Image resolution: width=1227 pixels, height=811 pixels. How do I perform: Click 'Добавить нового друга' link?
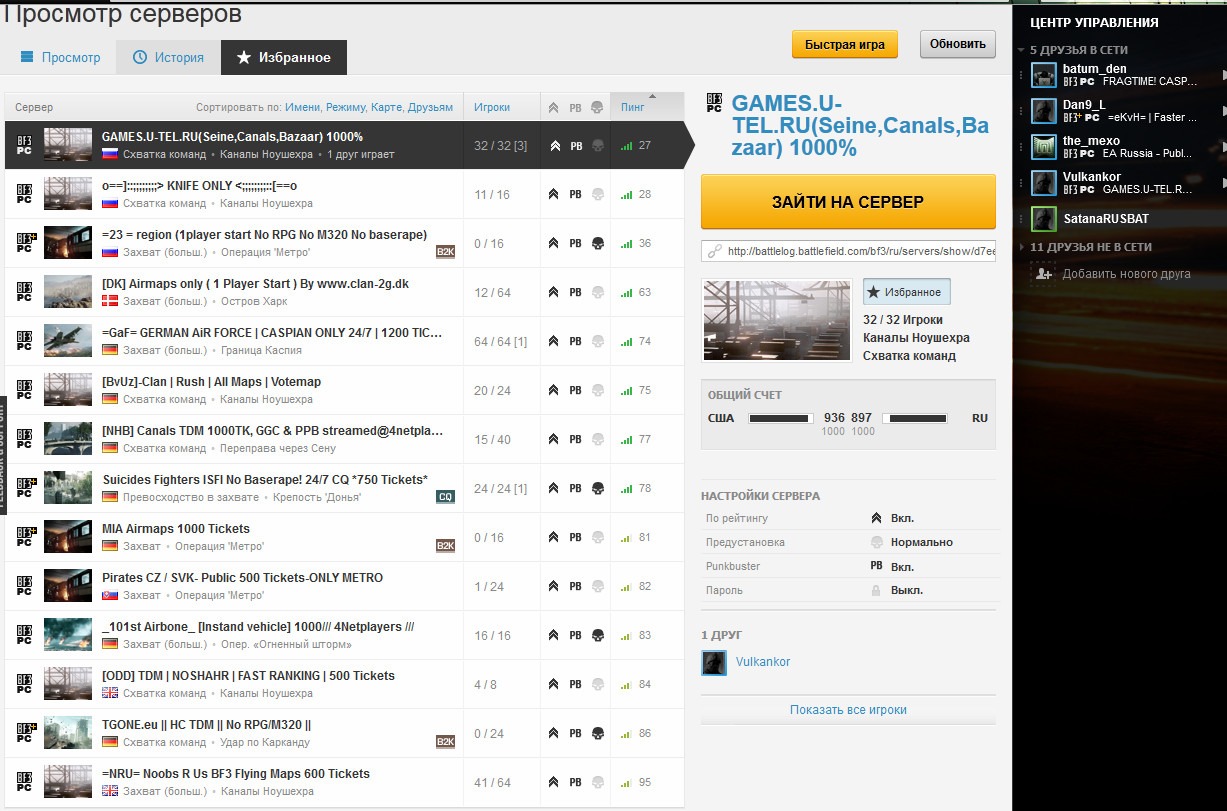[1126, 274]
